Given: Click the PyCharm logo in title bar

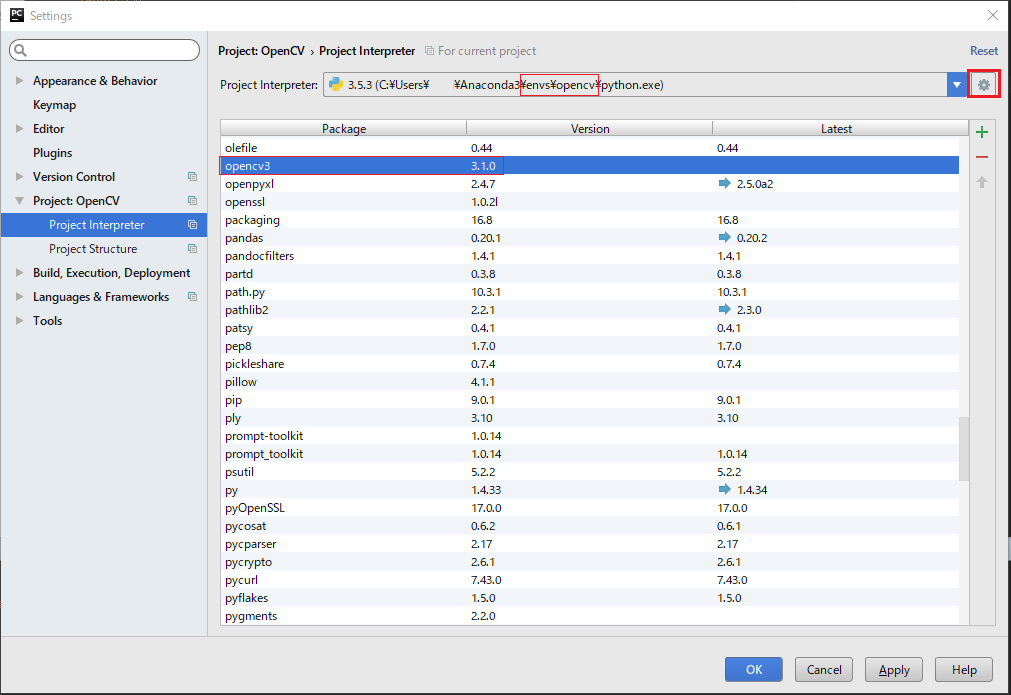Looking at the screenshot, I should 17,15.
